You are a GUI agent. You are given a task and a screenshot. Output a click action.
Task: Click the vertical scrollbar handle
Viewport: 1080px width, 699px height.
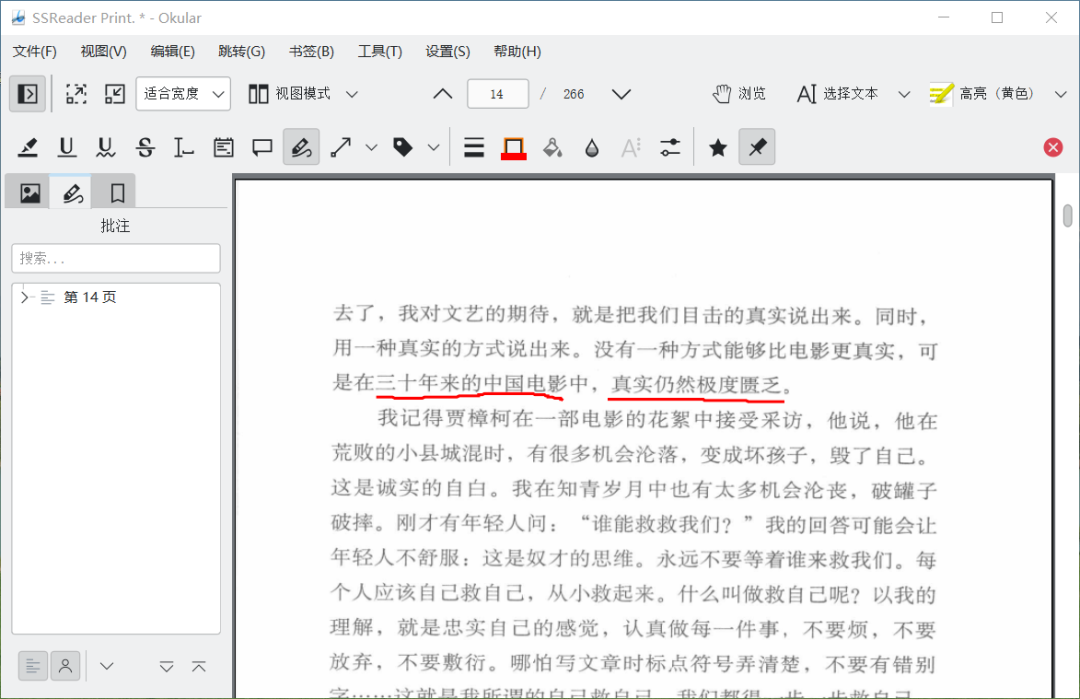point(1068,216)
